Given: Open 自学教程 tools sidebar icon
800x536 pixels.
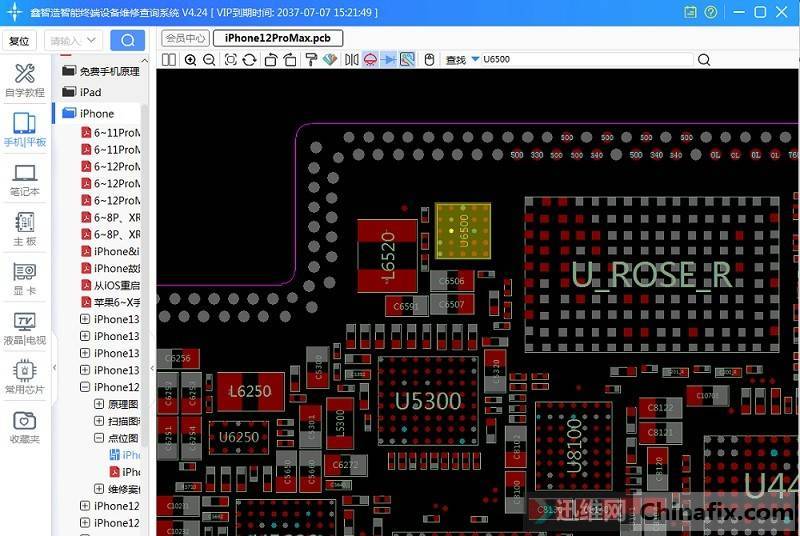Looking at the screenshot, I should [x=25, y=80].
